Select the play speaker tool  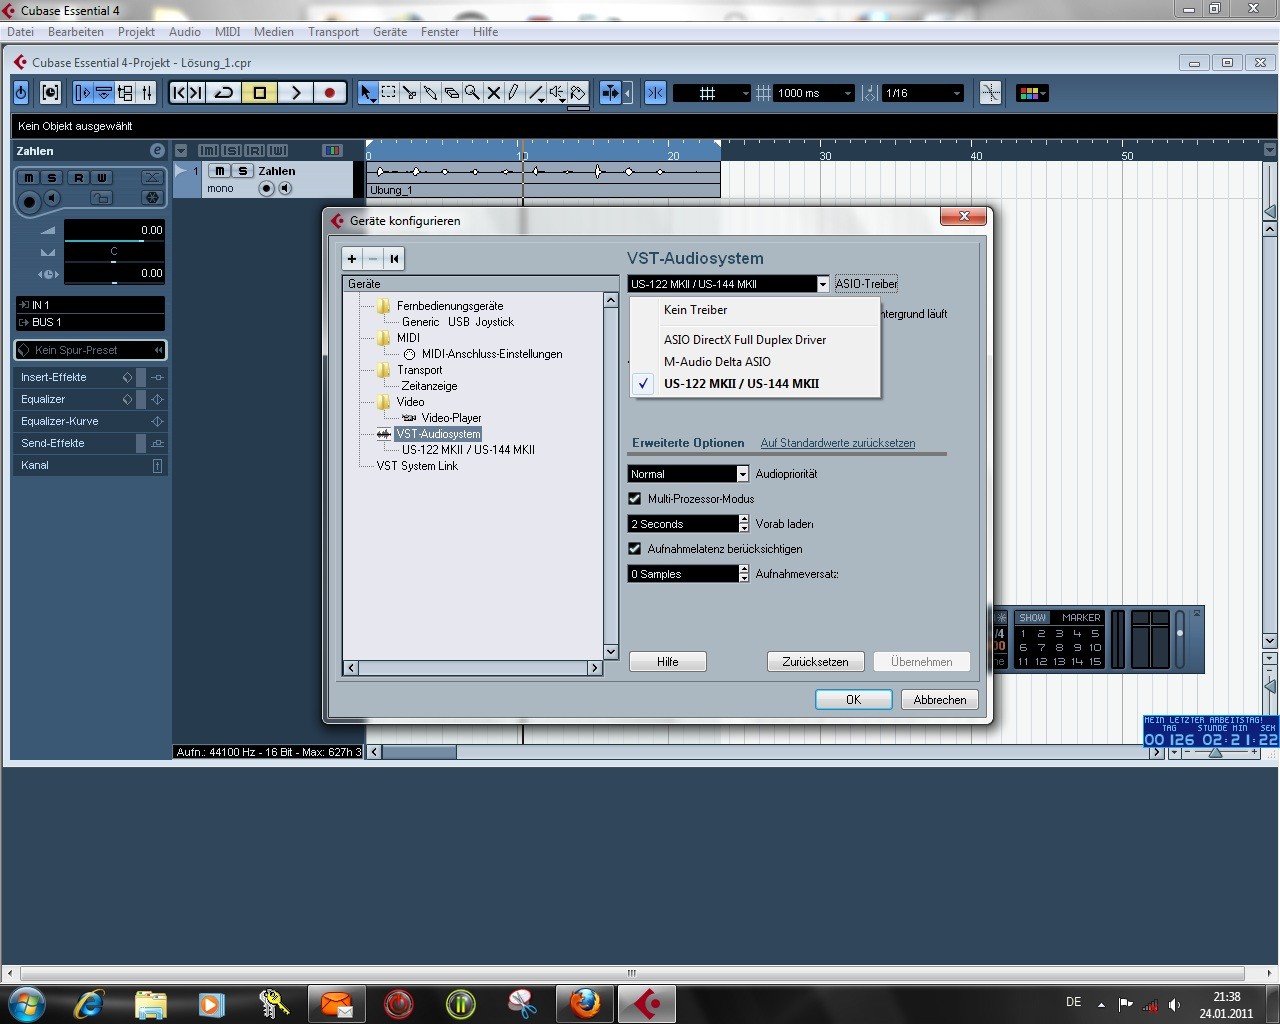pyautogui.click(x=557, y=93)
